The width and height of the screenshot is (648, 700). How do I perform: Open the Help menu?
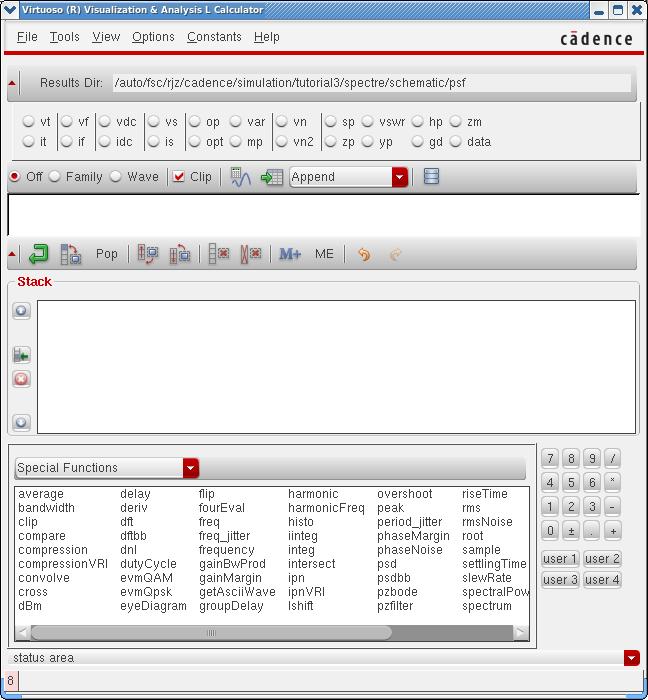tap(266, 37)
